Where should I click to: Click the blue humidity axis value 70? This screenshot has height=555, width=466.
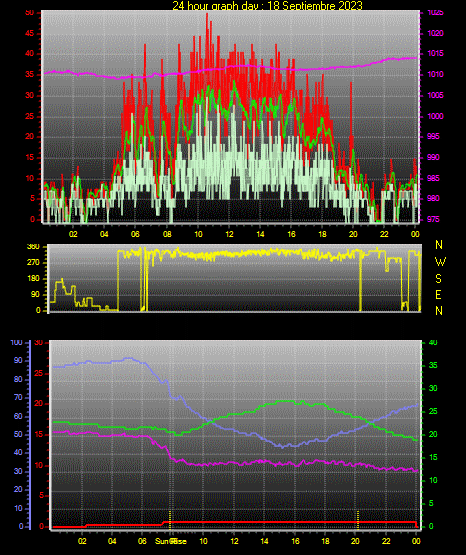pyautogui.click(x=18, y=398)
